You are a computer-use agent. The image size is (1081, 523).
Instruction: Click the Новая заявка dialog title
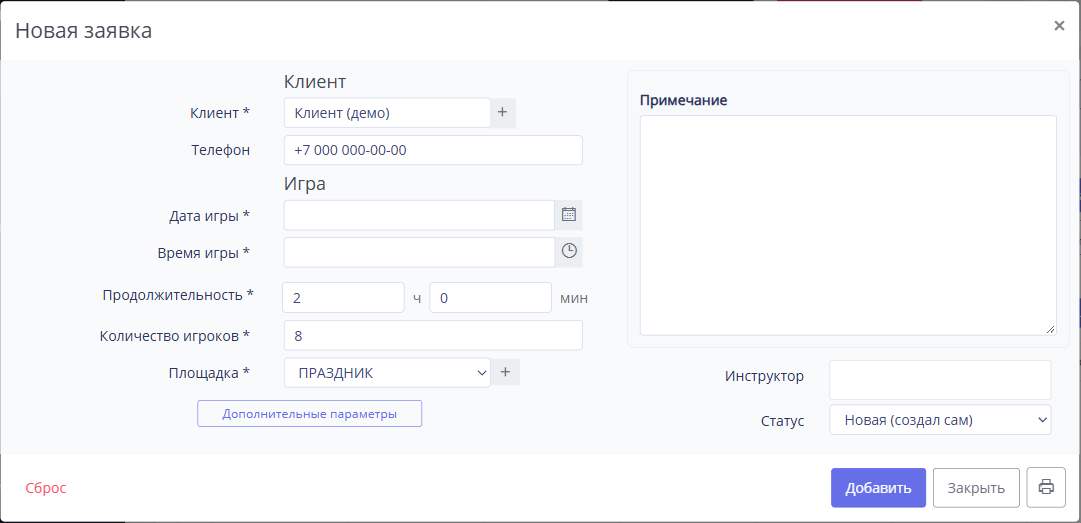(x=83, y=31)
